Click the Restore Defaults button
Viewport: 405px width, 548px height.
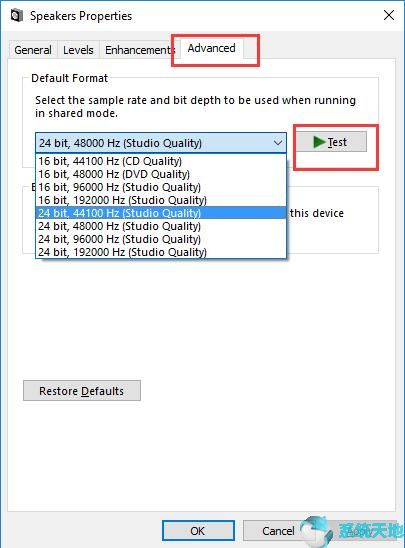click(82, 391)
